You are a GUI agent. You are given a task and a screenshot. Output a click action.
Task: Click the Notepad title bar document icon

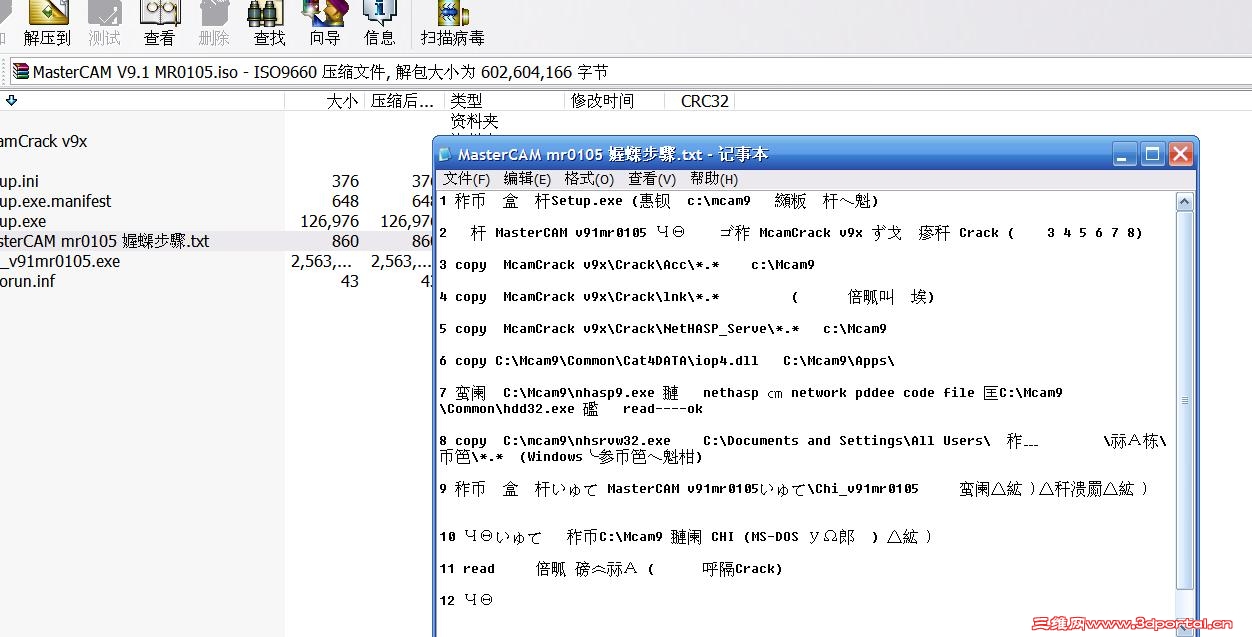445,154
